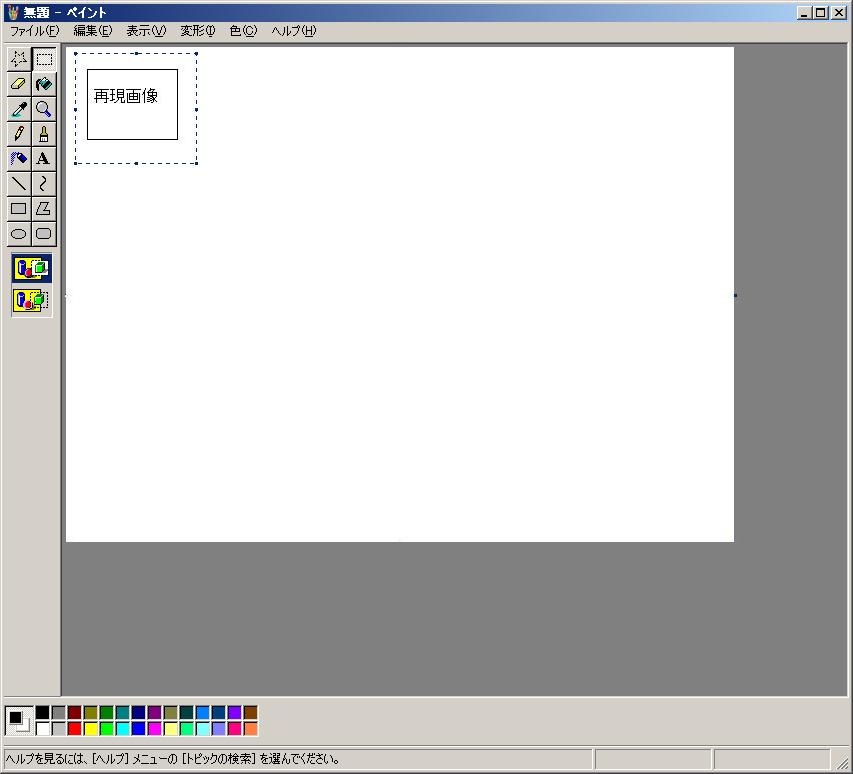This screenshot has height=774, width=853.
Task: Choose the Rectangle shape tool
Action: [19, 209]
